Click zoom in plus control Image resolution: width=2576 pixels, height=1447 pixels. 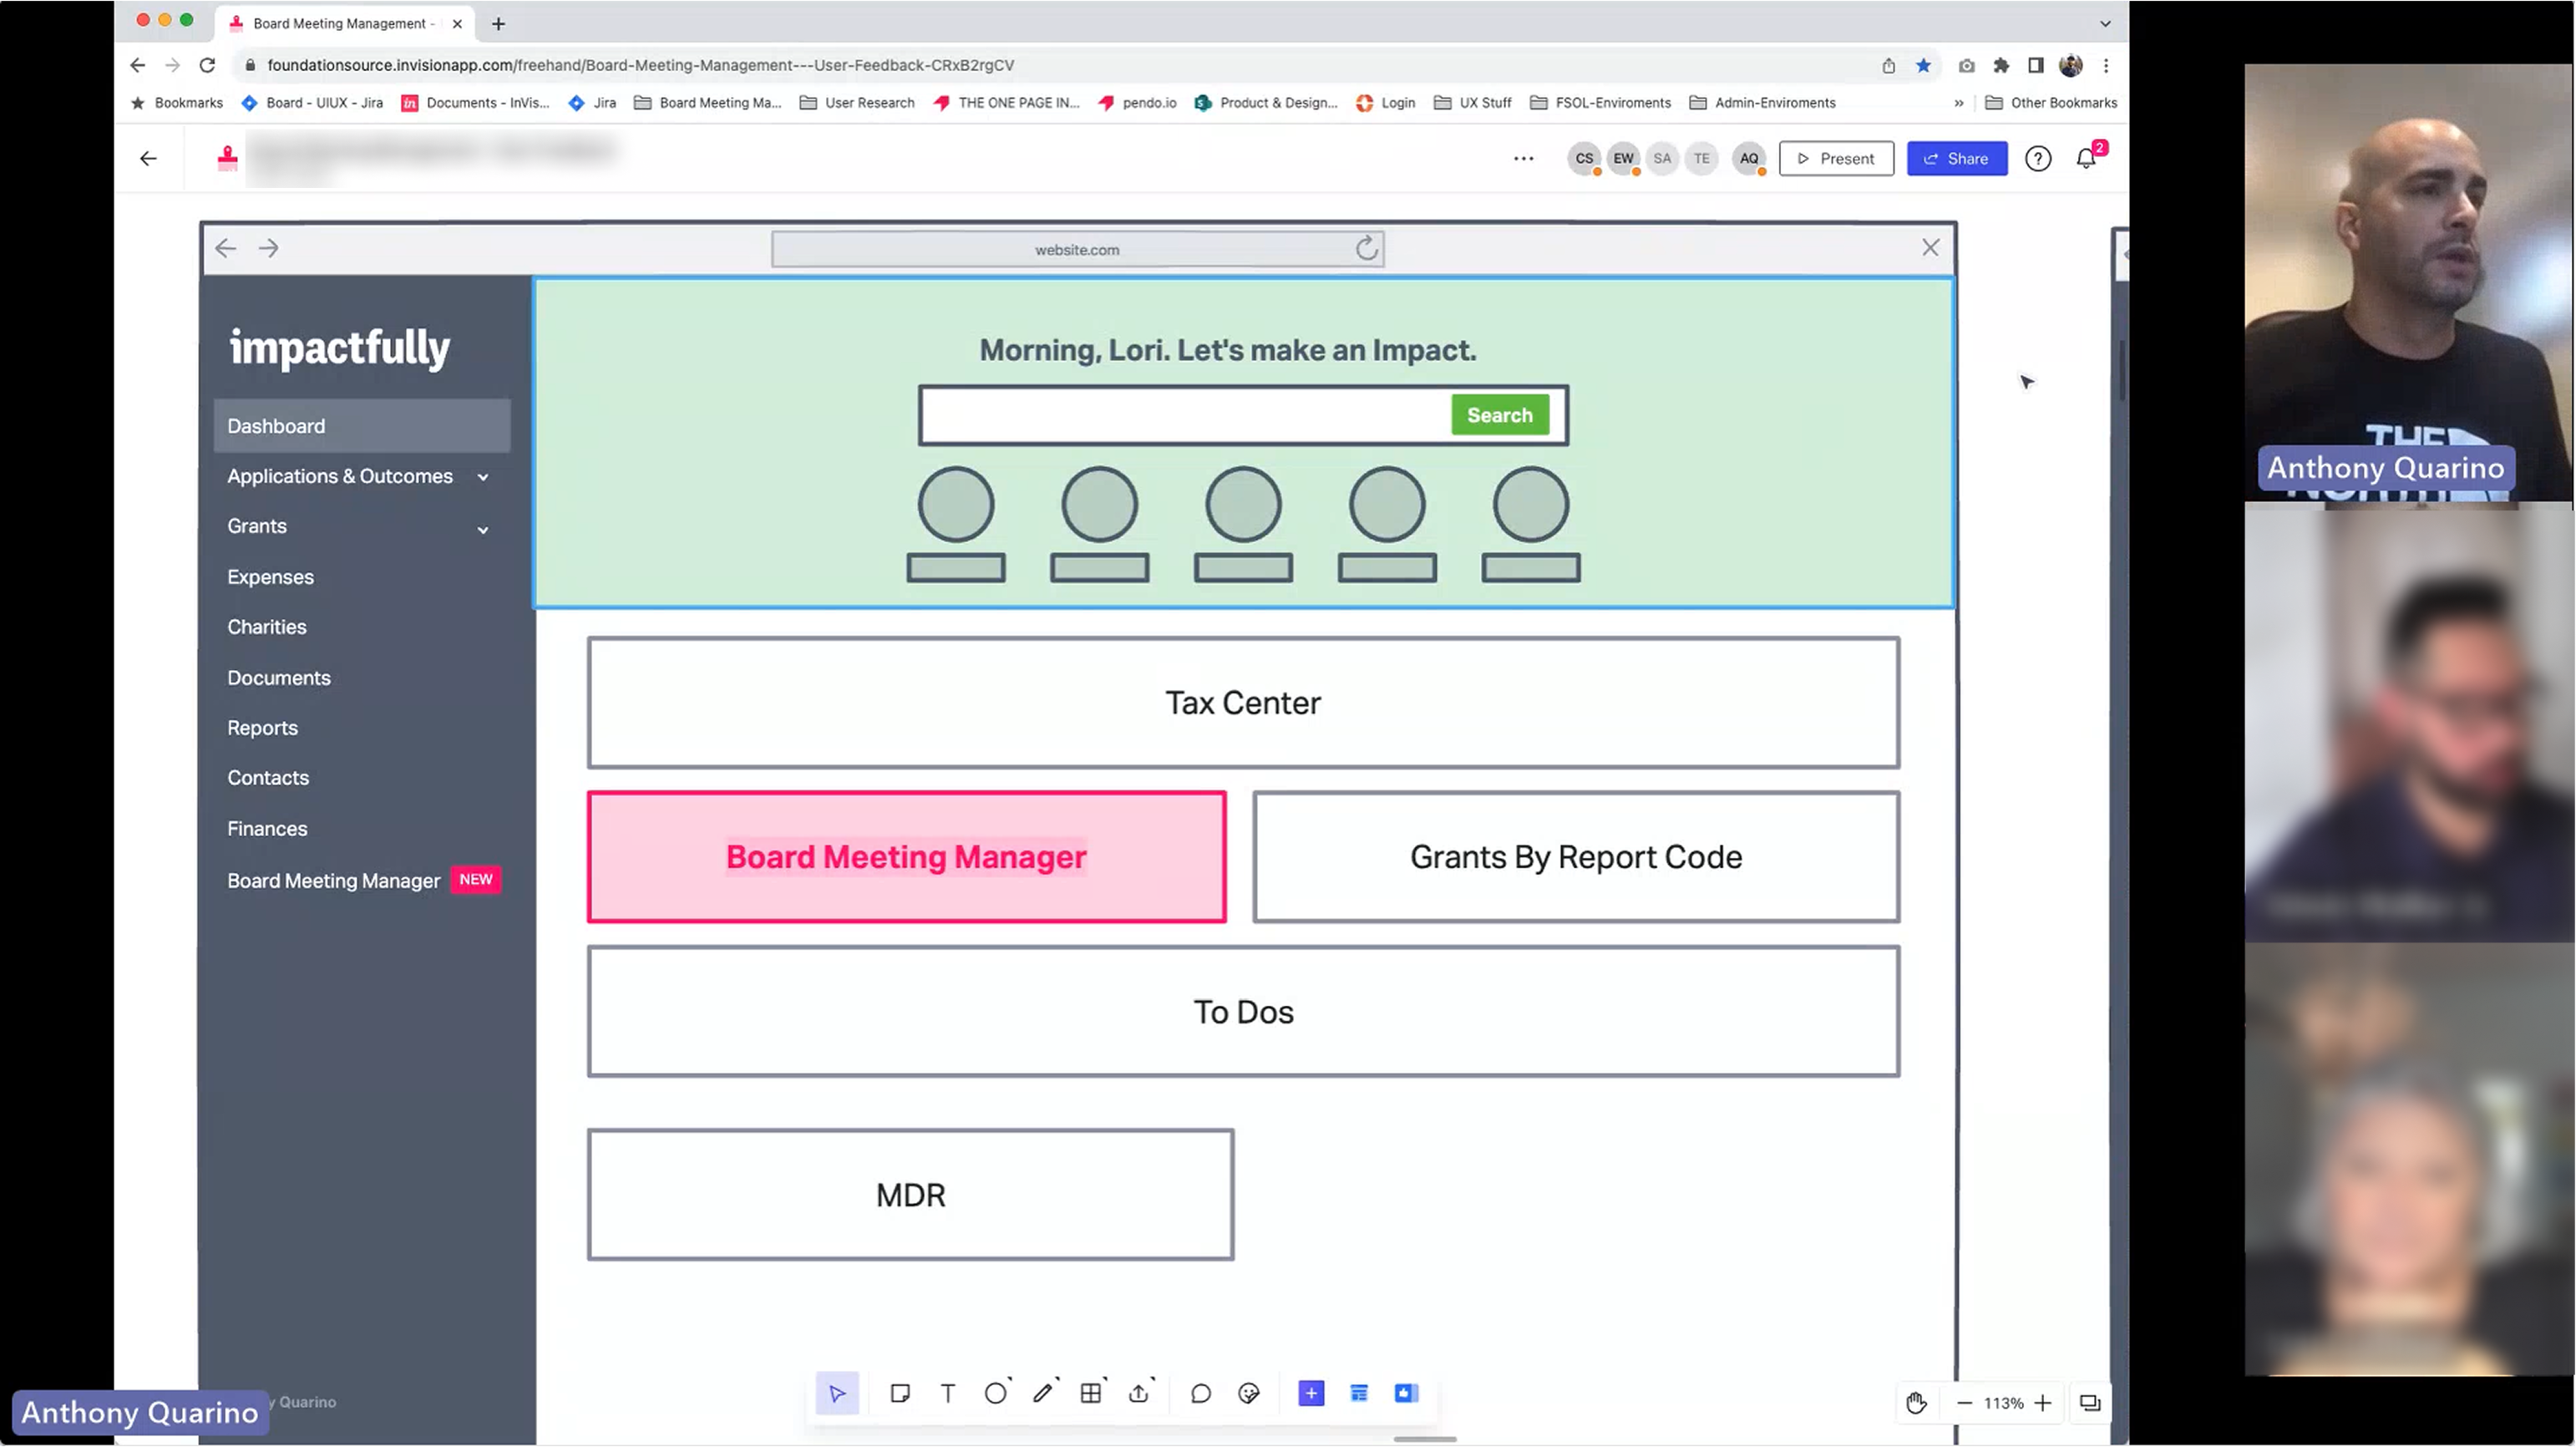coord(2043,1403)
